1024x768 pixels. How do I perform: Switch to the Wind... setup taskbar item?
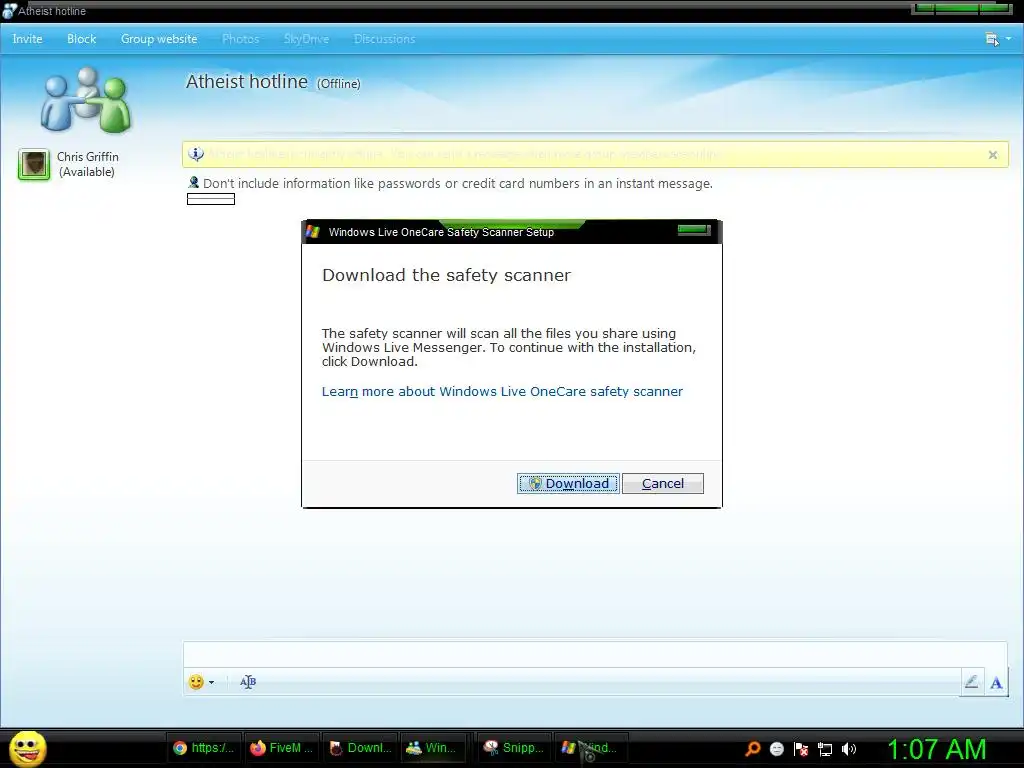coord(591,748)
